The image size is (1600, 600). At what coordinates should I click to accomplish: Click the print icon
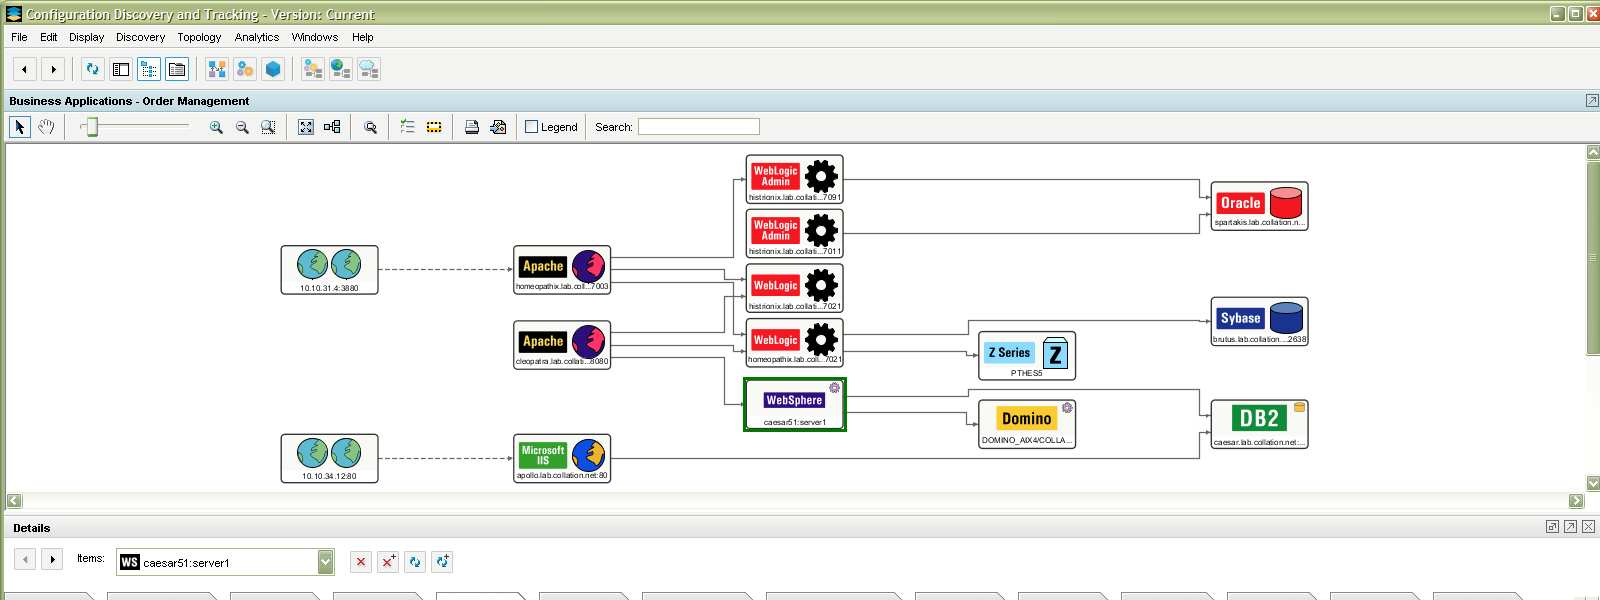(x=472, y=127)
